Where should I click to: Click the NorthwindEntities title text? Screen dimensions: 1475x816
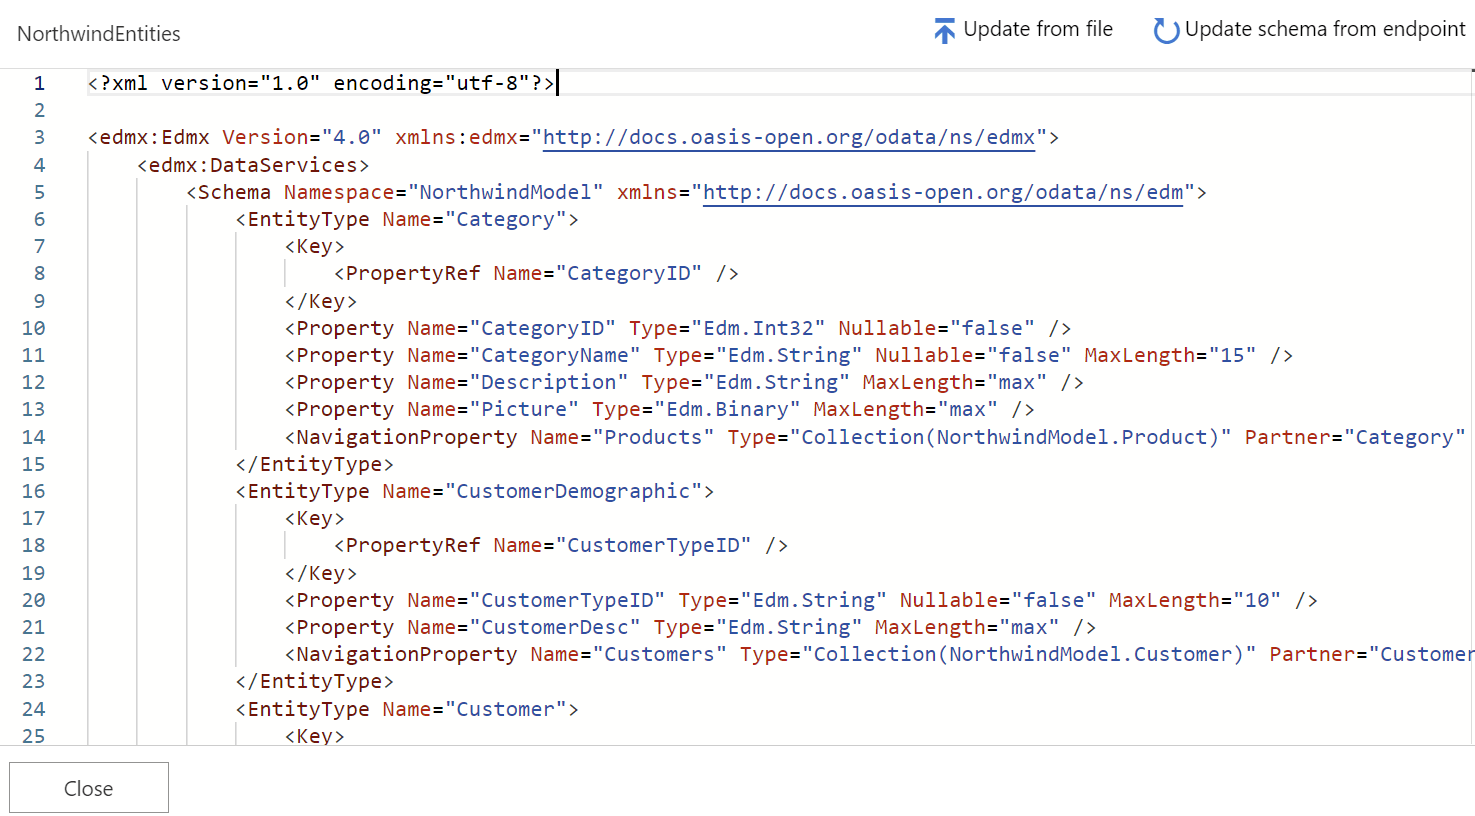[99, 34]
